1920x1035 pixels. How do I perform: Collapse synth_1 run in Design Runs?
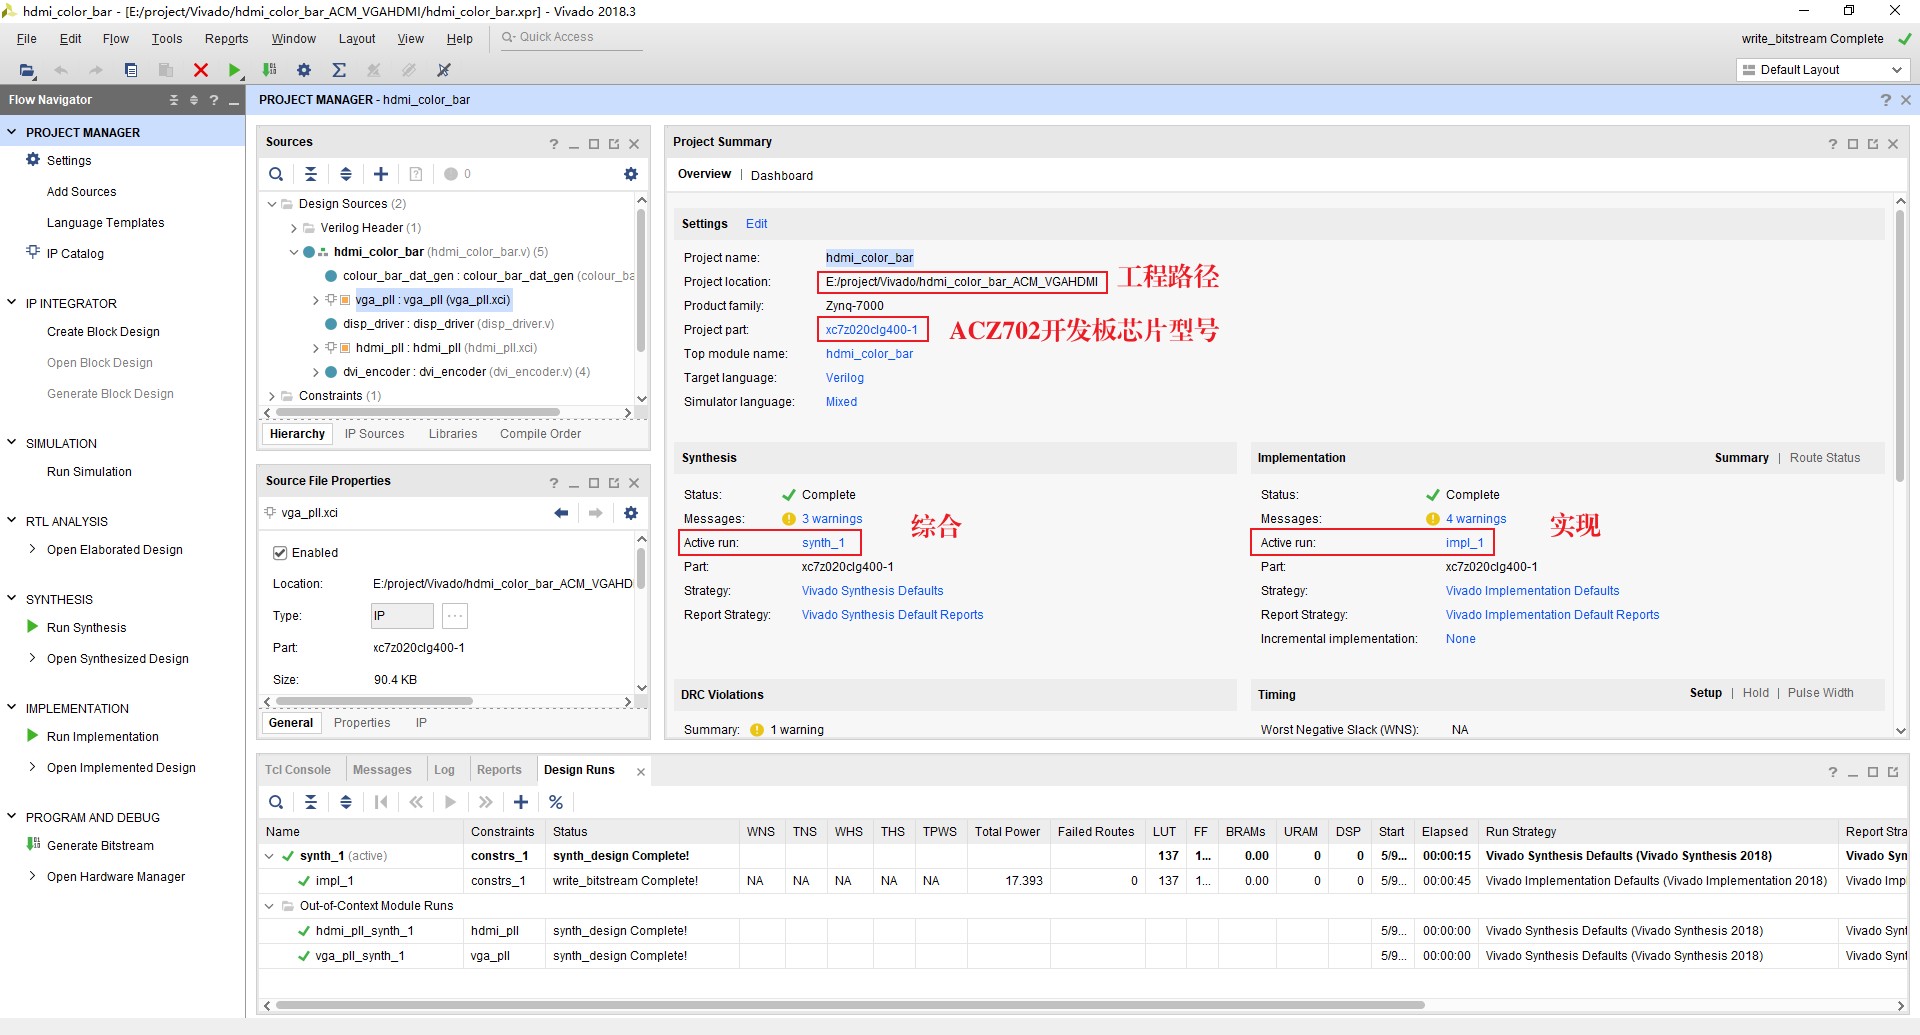269,856
